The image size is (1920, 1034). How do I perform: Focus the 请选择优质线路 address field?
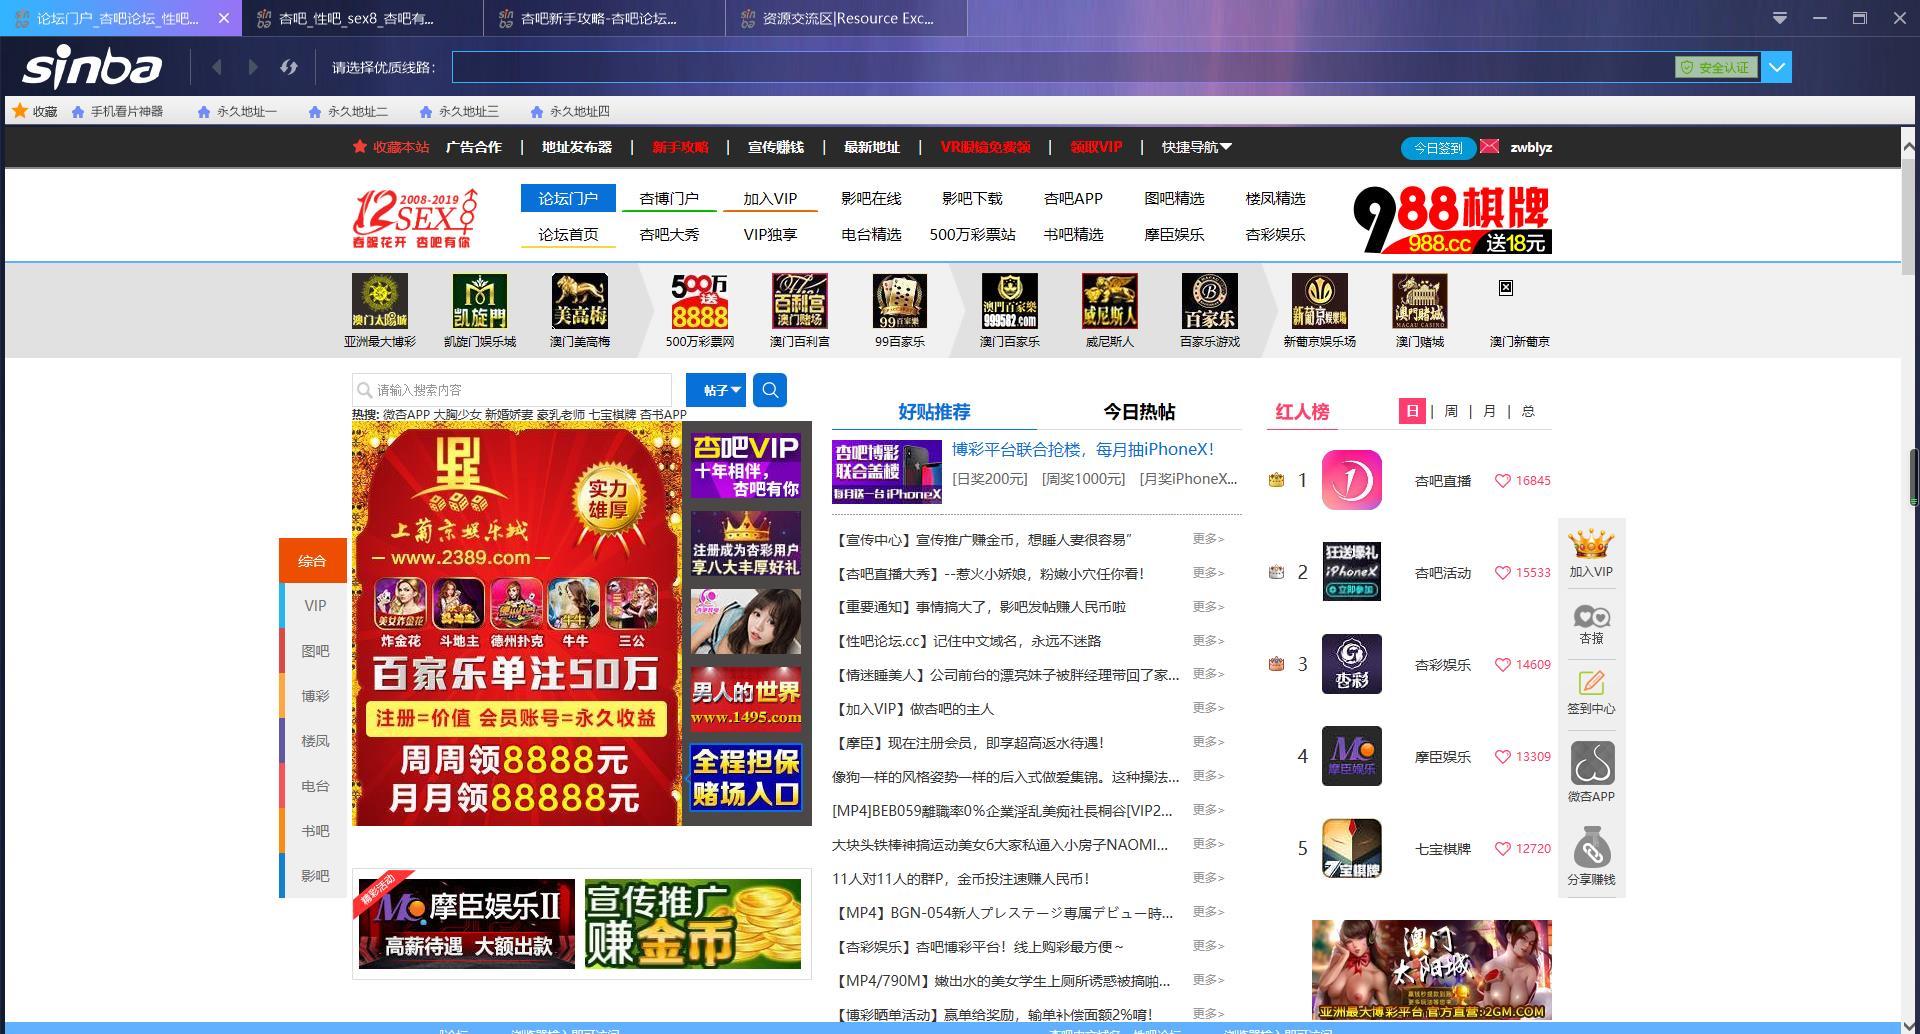pyautogui.click(x=1063, y=67)
